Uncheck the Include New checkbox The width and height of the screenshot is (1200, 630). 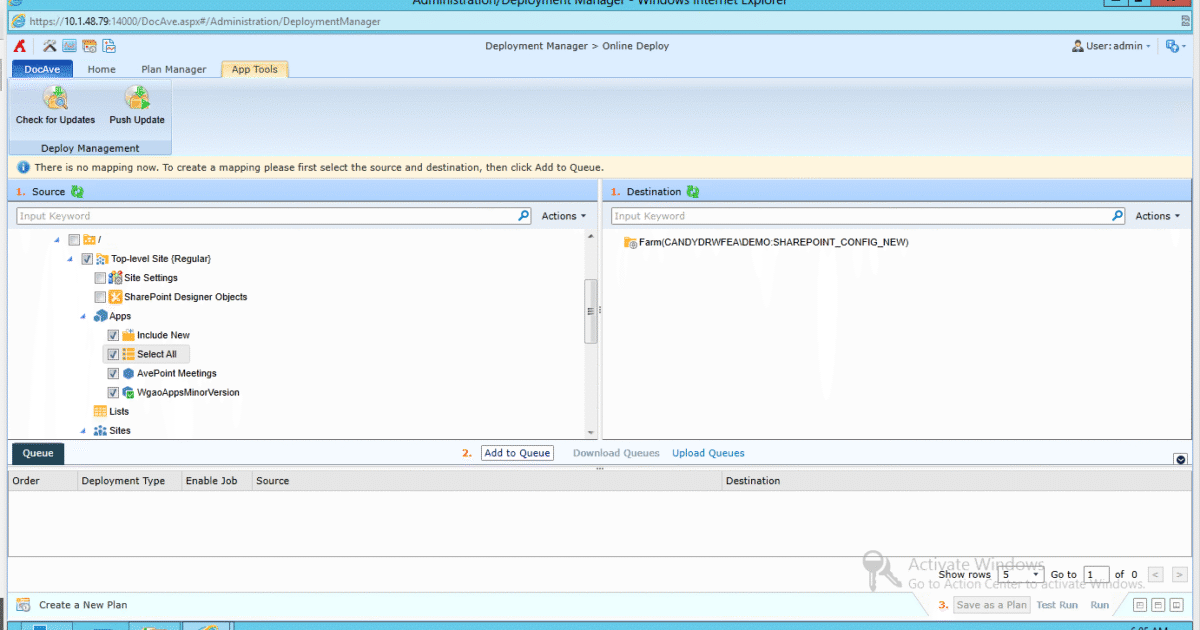pos(113,334)
